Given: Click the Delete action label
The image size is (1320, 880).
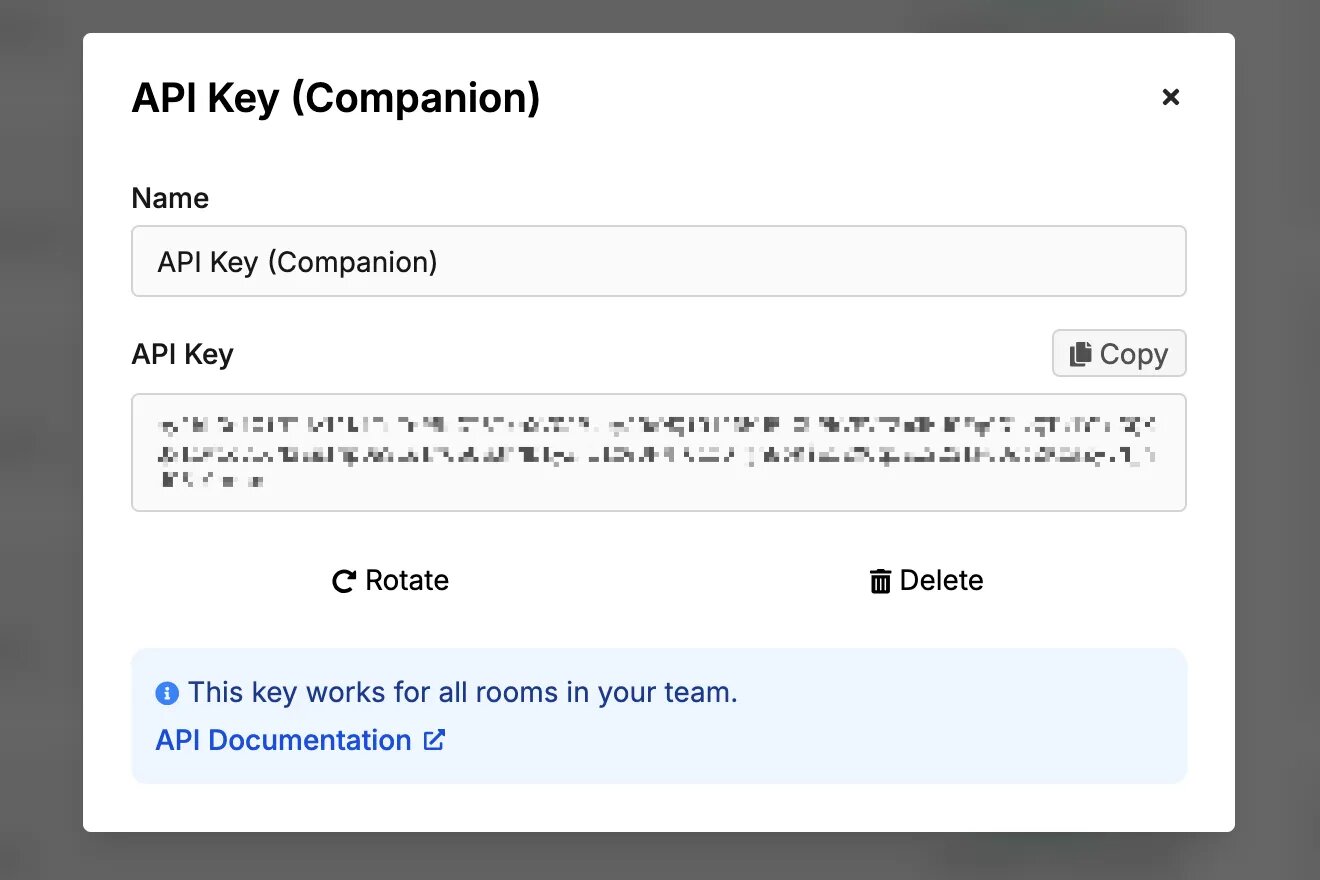Looking at the screenshot, I should tap(943, 580).
